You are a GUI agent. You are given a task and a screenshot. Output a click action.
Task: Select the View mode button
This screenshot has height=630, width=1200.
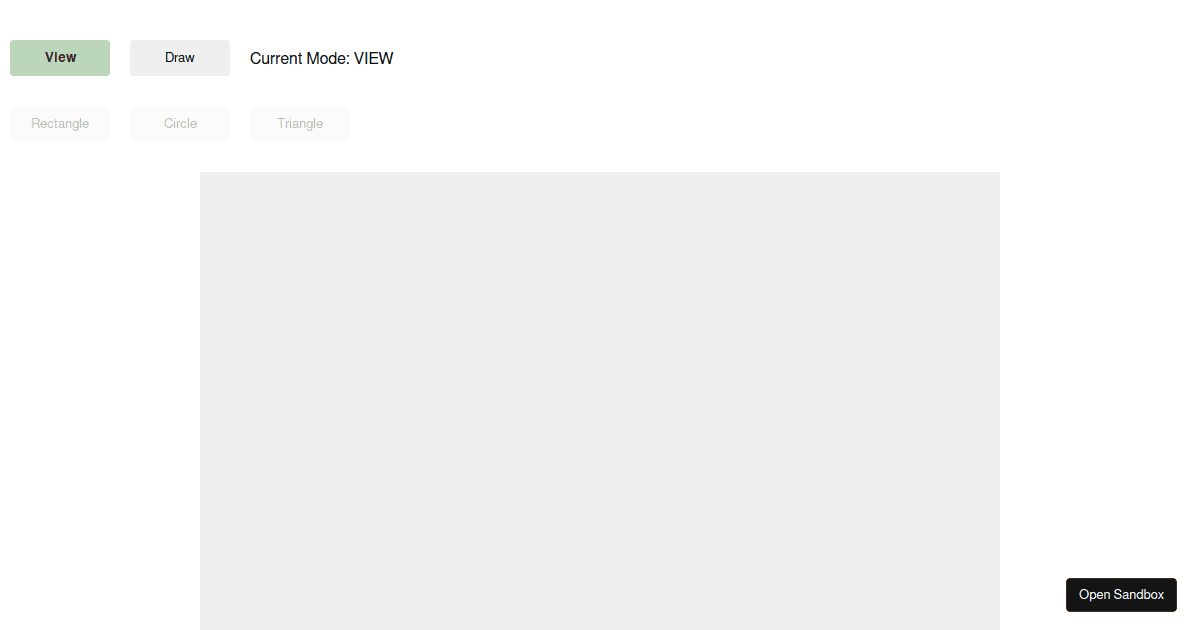[x=60, y=58]
